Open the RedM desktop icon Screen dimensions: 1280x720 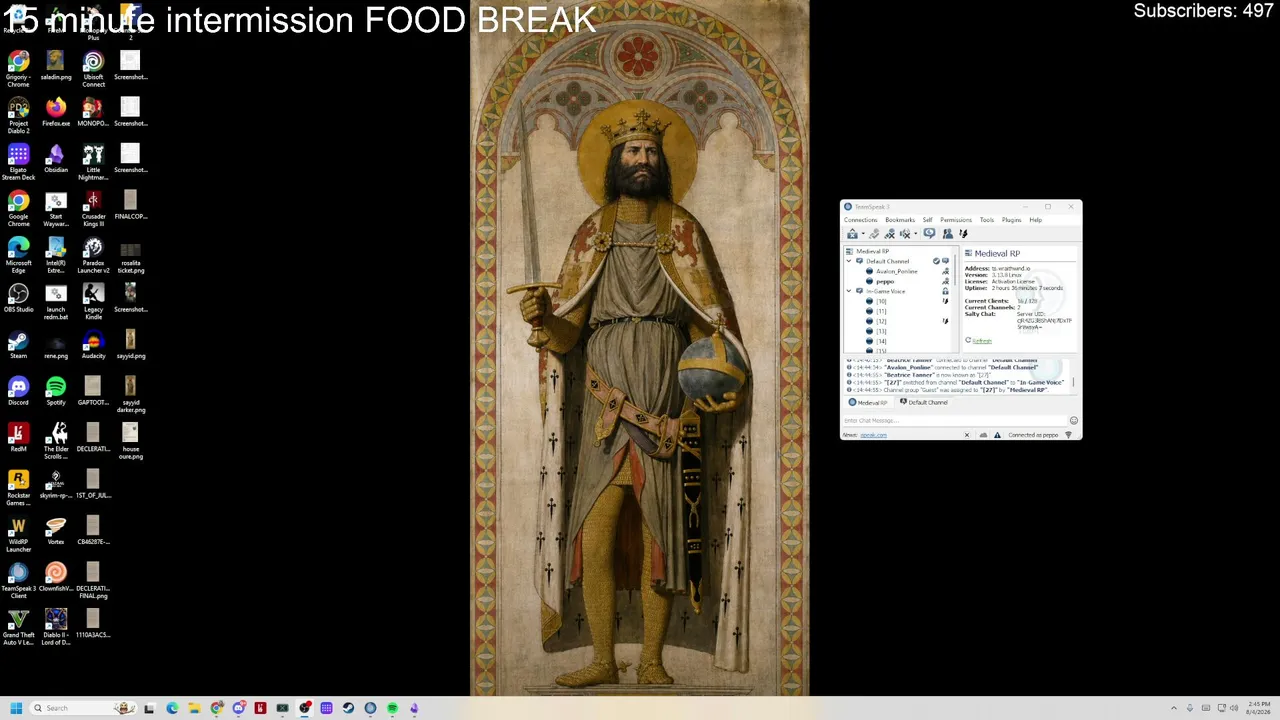[18, 437]
